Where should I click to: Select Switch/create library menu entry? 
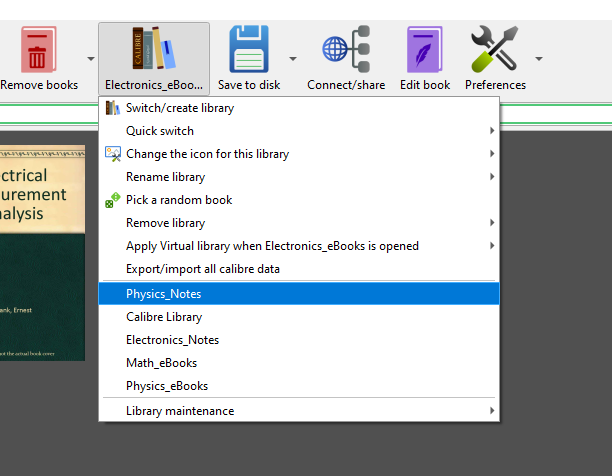[299, 108]
